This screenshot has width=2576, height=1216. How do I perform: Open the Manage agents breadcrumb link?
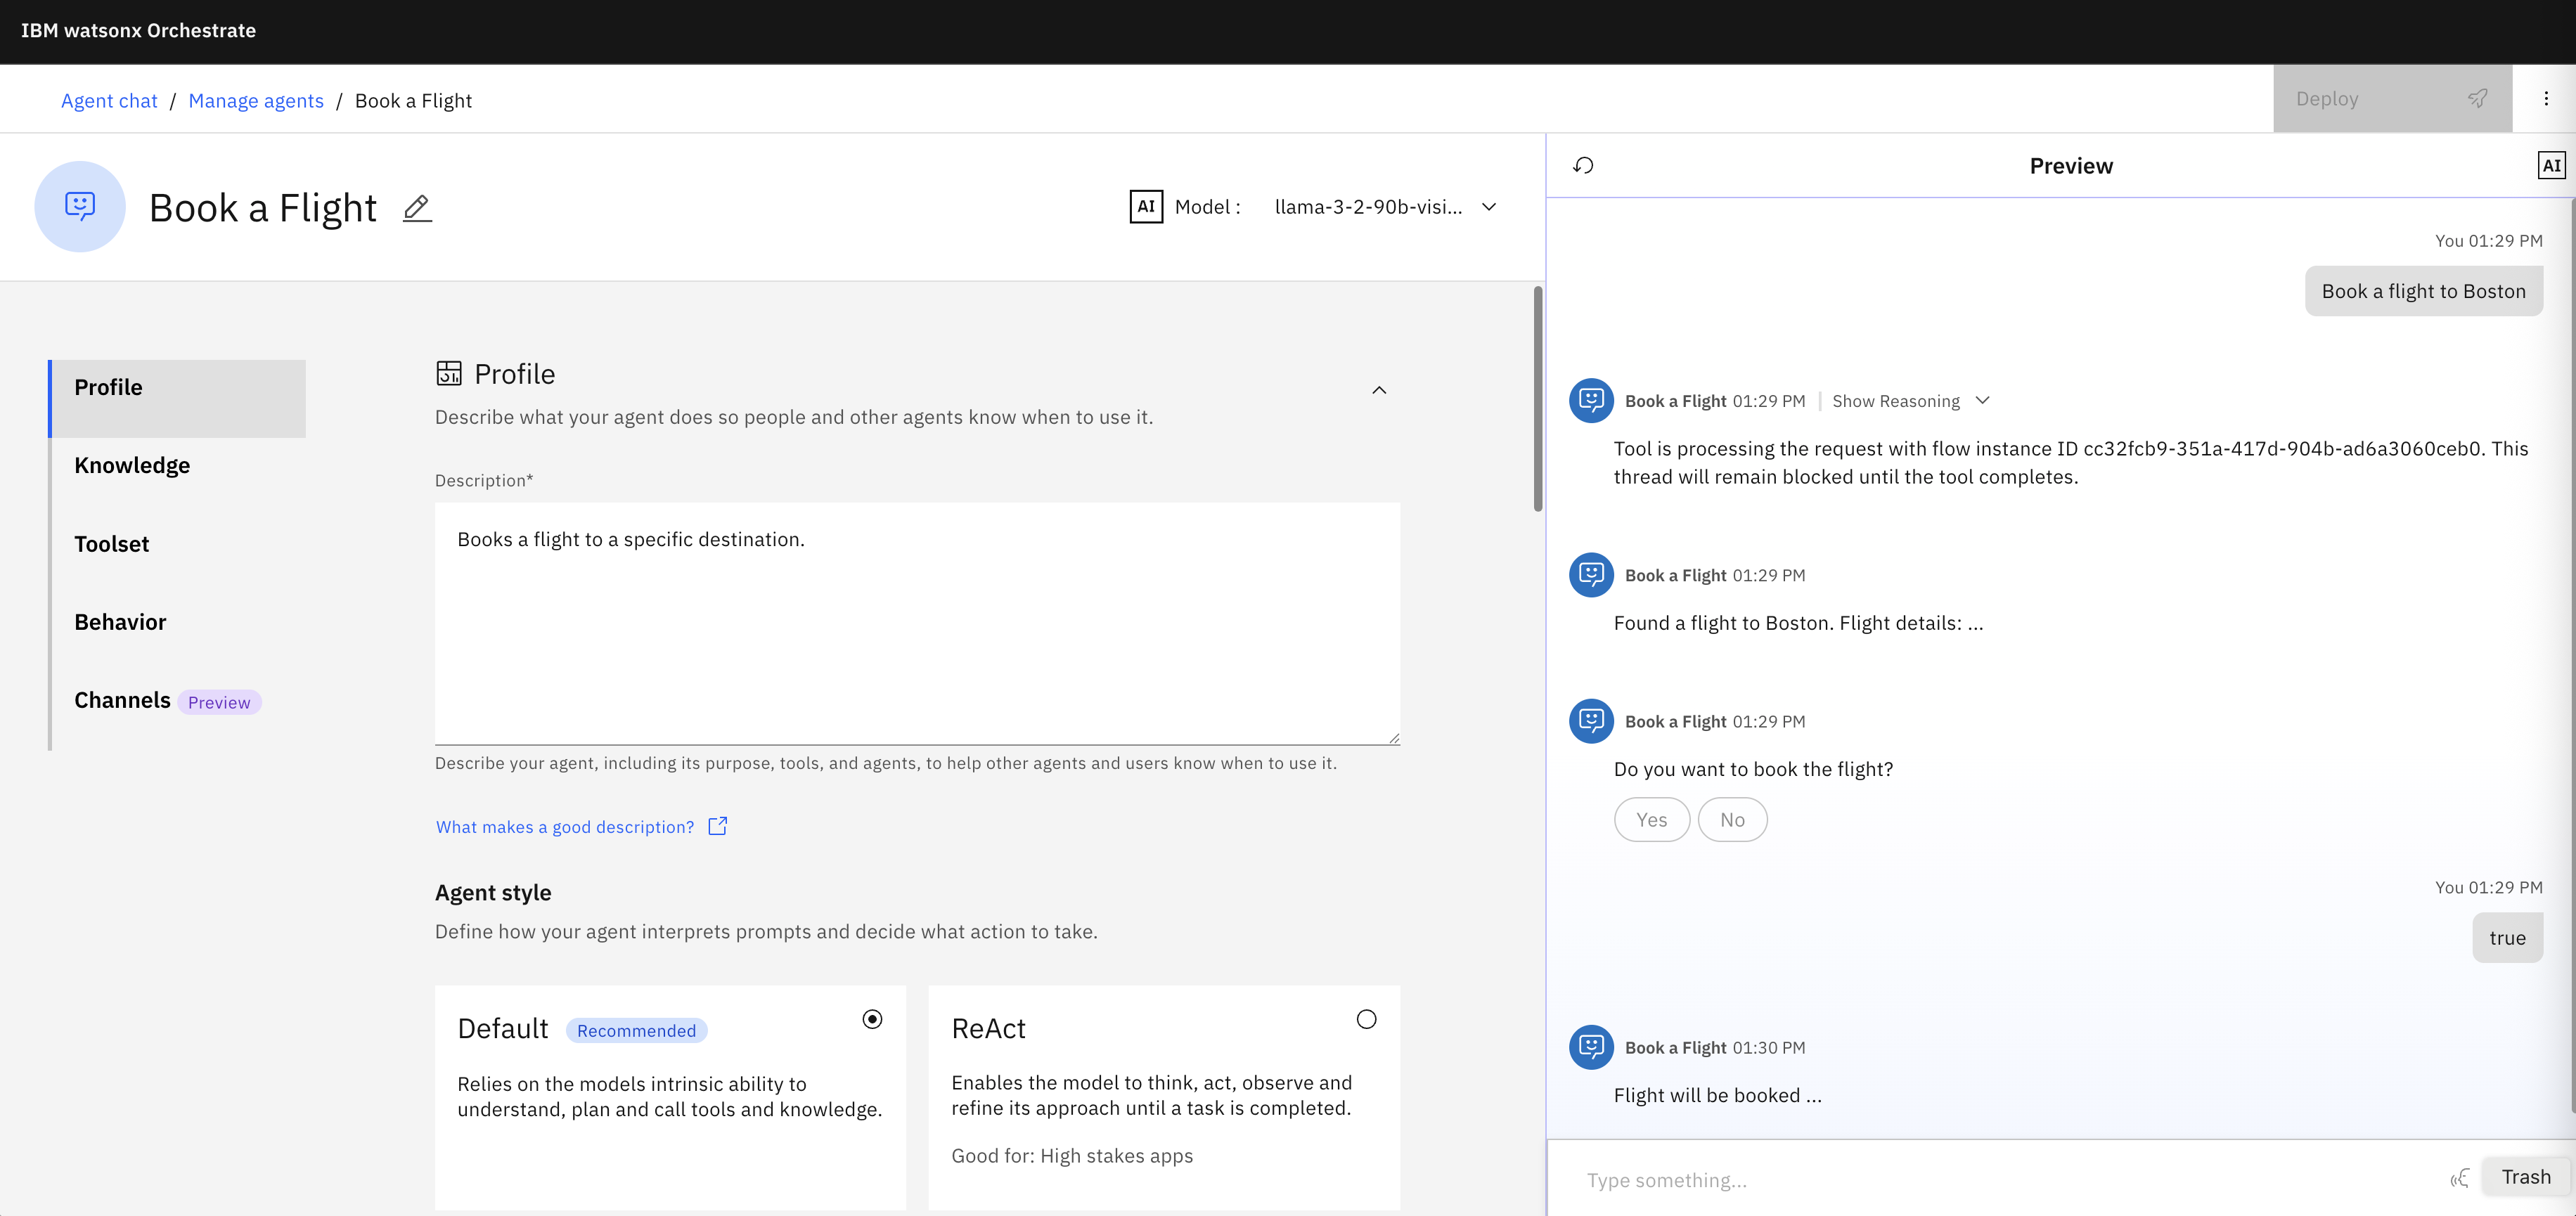pos(256,101)
